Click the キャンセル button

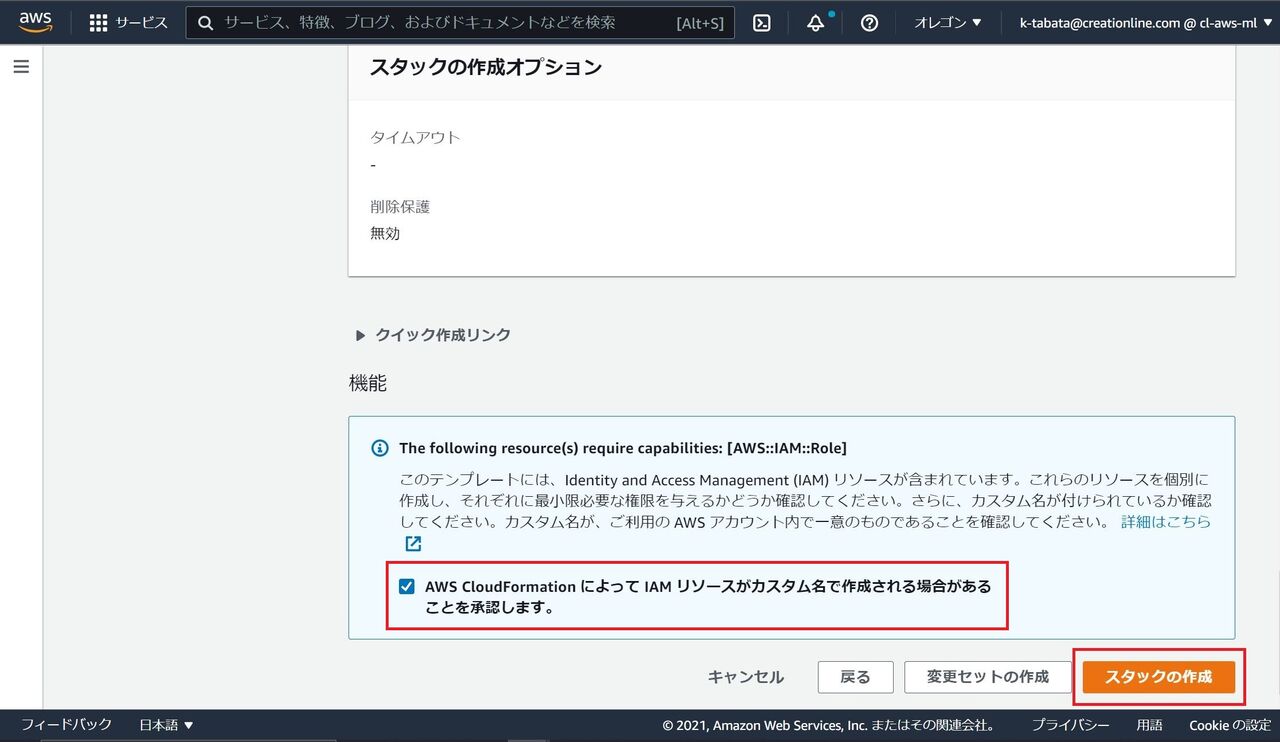click(746, 677)
